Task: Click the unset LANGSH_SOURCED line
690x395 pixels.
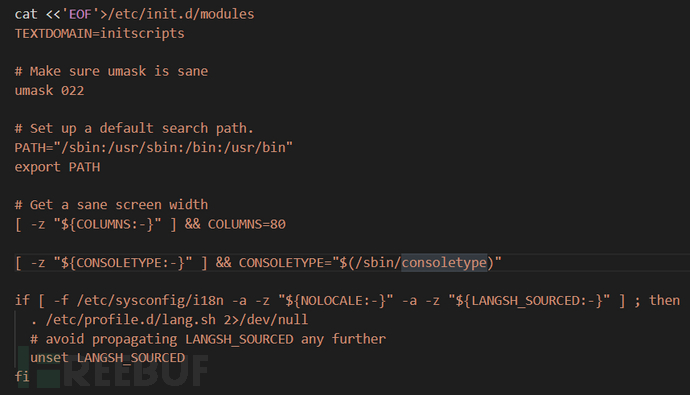Action: coord(107,358)
